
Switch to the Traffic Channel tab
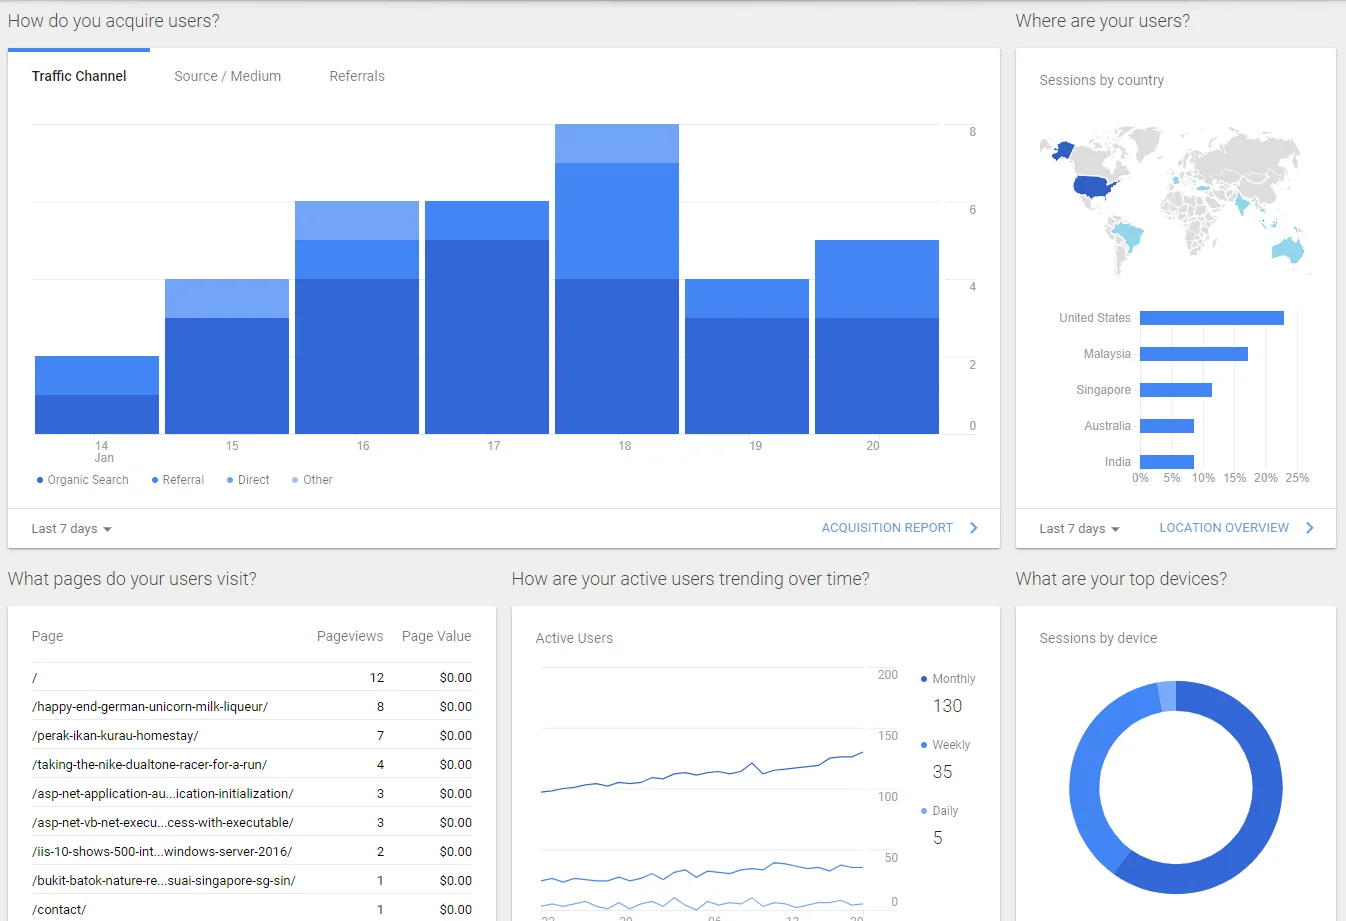click(x=79, y=76)
